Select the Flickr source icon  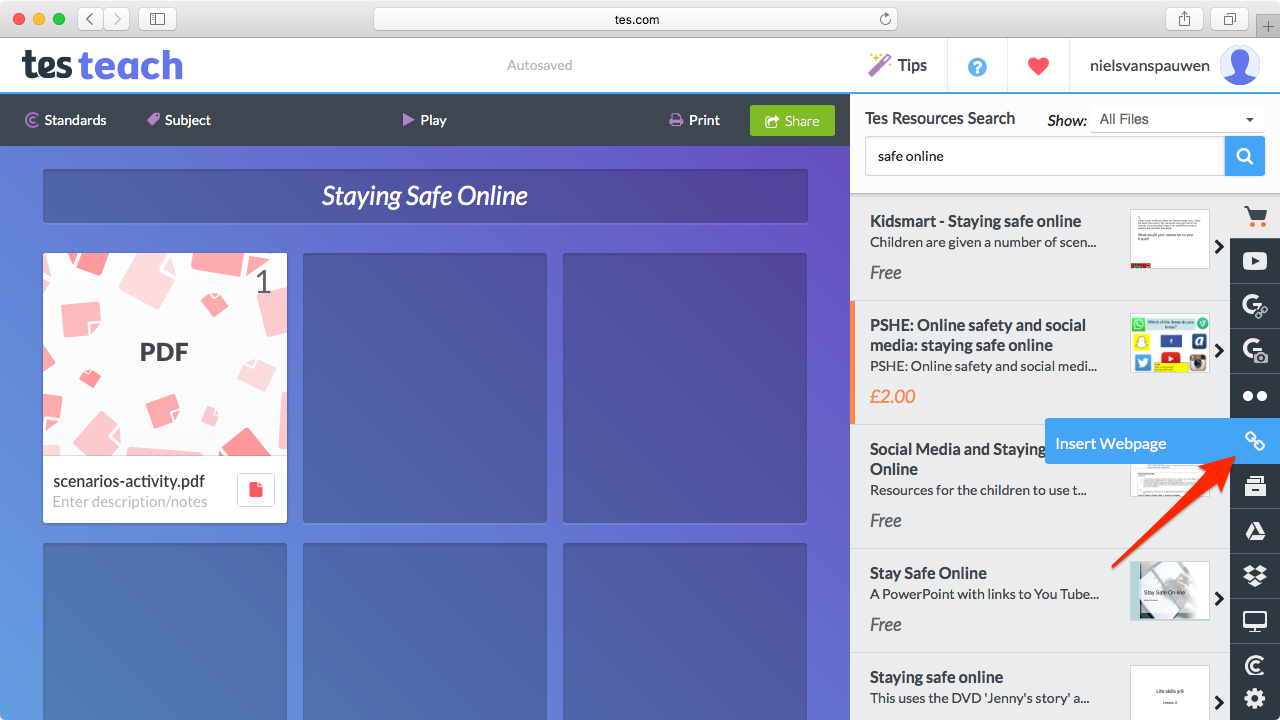click(x=1255, y=396)
